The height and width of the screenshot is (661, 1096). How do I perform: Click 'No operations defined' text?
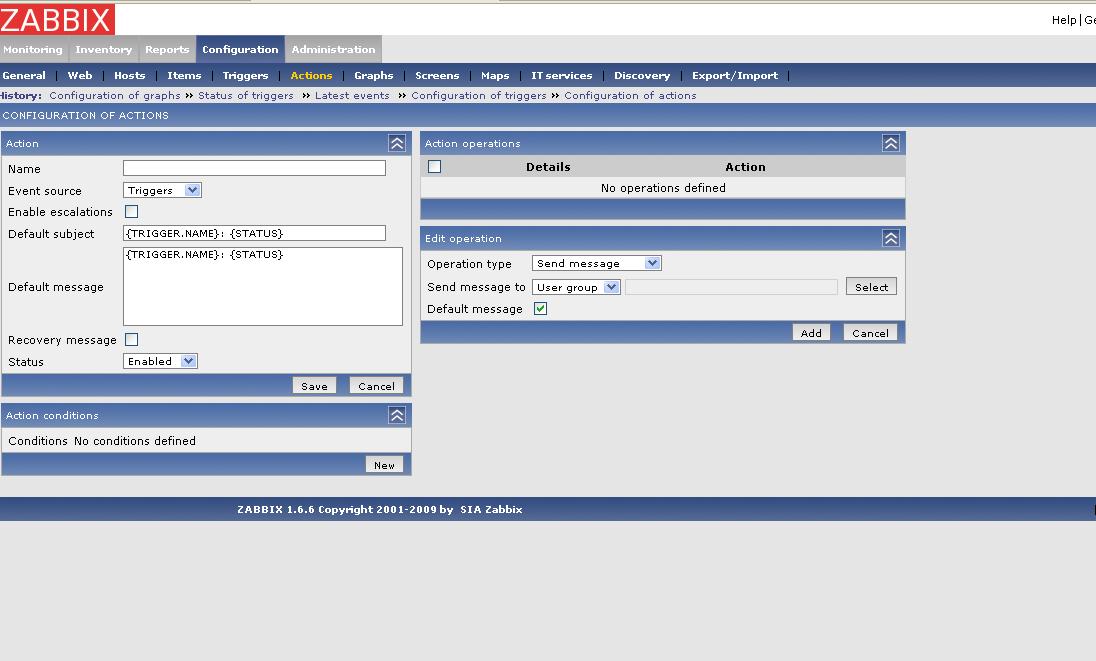point(663,188)
